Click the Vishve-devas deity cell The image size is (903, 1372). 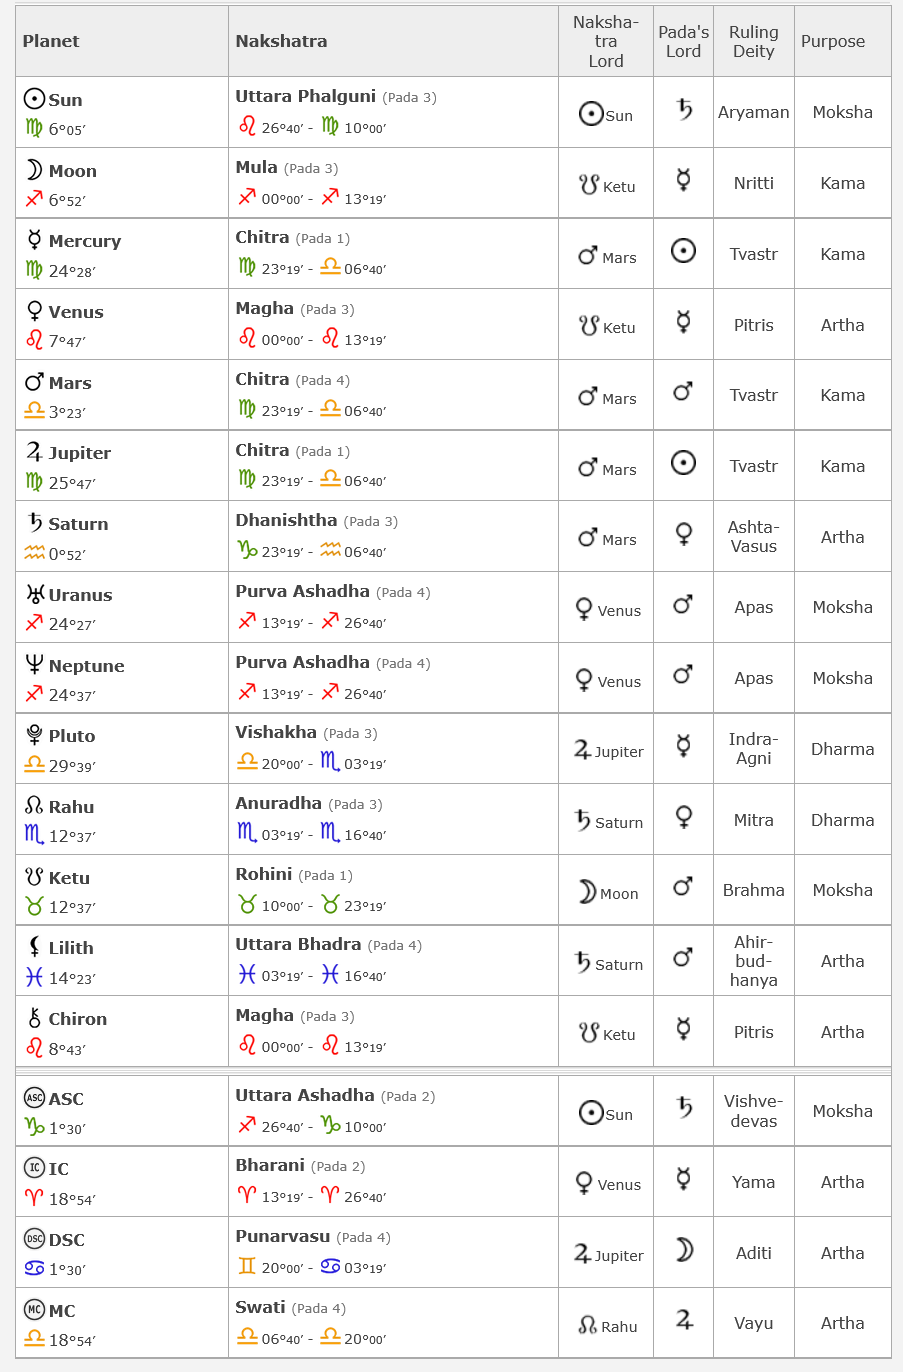tap(753, 1111)
